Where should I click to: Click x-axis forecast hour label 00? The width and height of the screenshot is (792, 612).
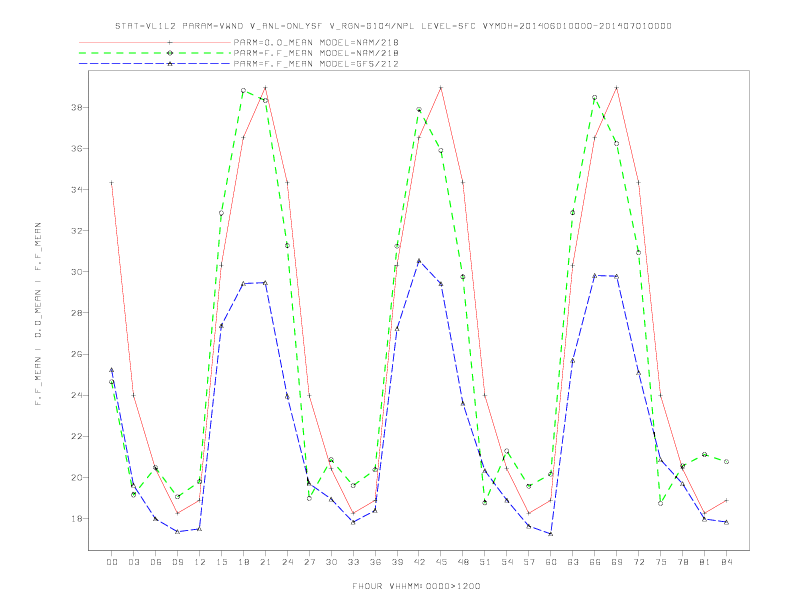pos(112,562)
